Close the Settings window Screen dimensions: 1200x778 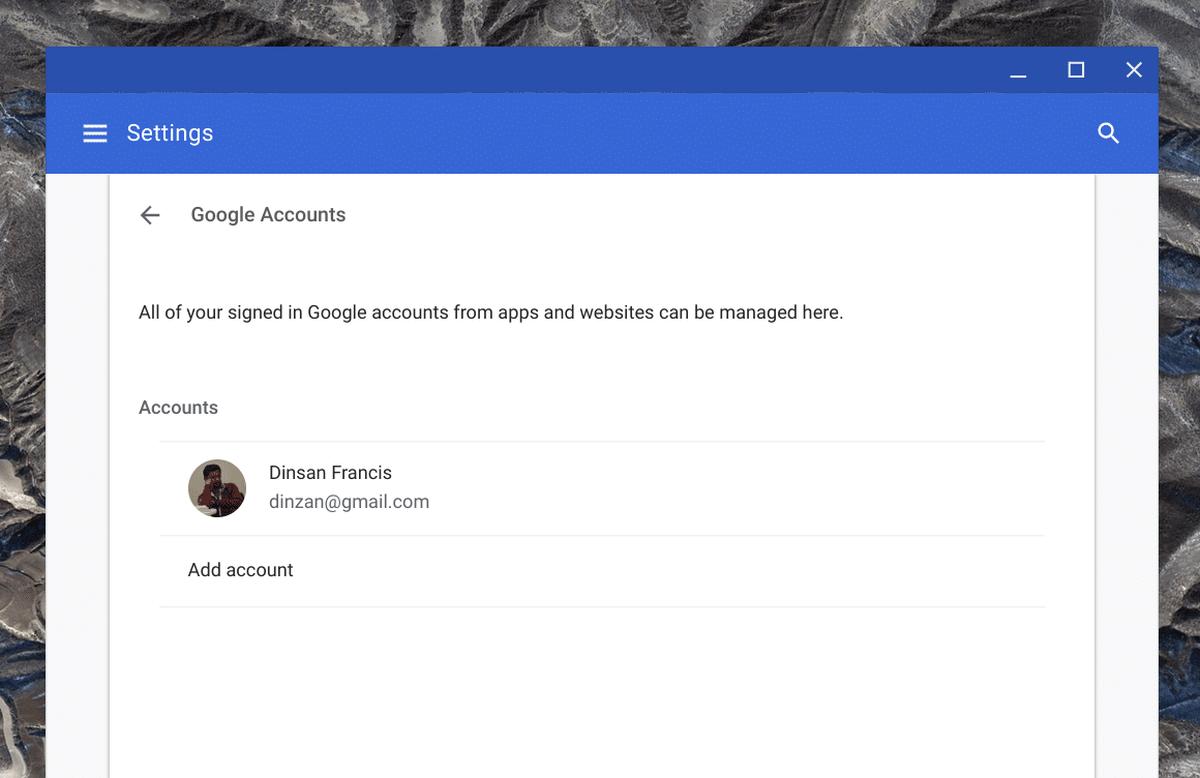(x=1134, y=70)
